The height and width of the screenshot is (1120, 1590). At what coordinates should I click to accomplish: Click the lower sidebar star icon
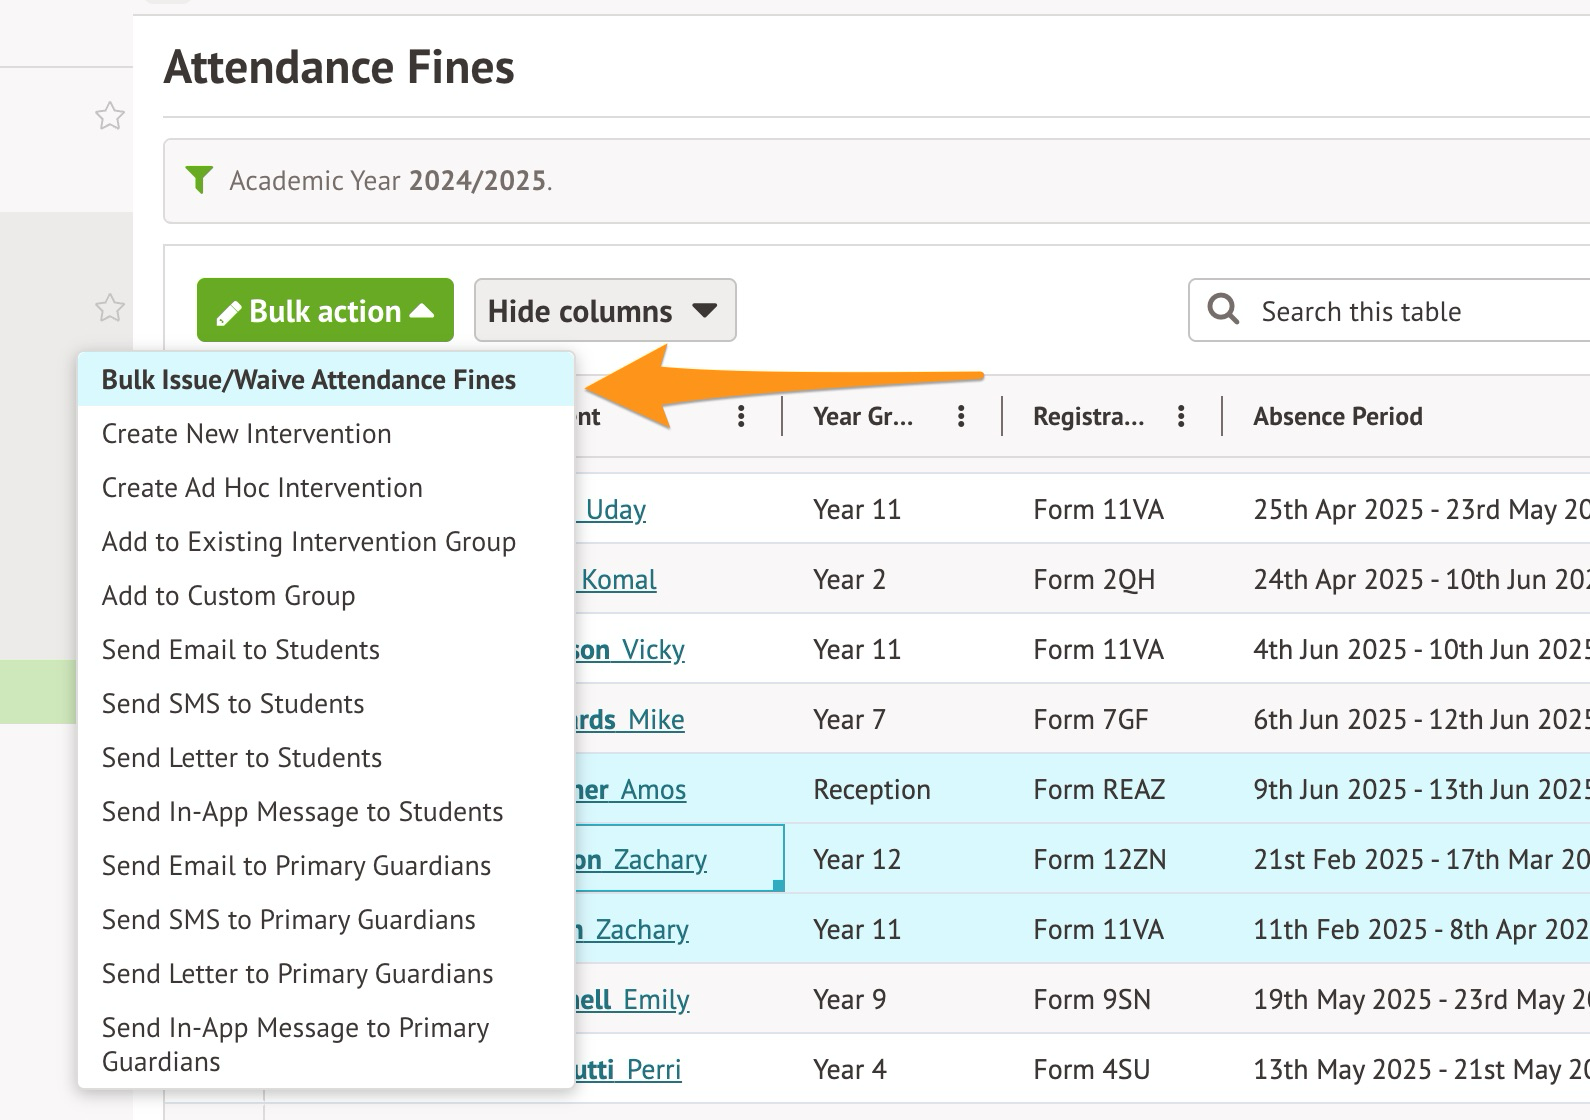point(110,308)
